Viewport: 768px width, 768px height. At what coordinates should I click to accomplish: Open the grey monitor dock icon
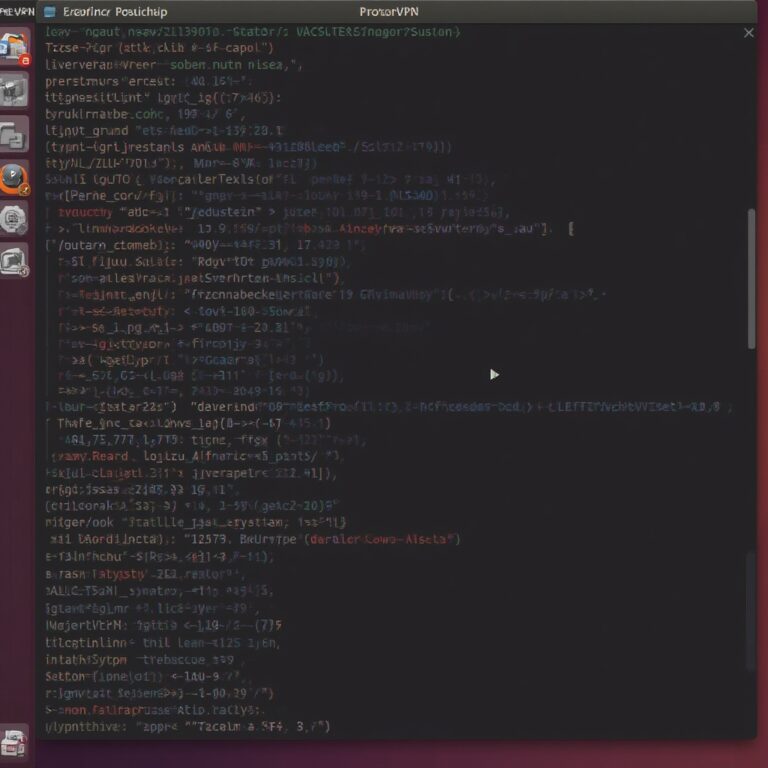[14, 262]
